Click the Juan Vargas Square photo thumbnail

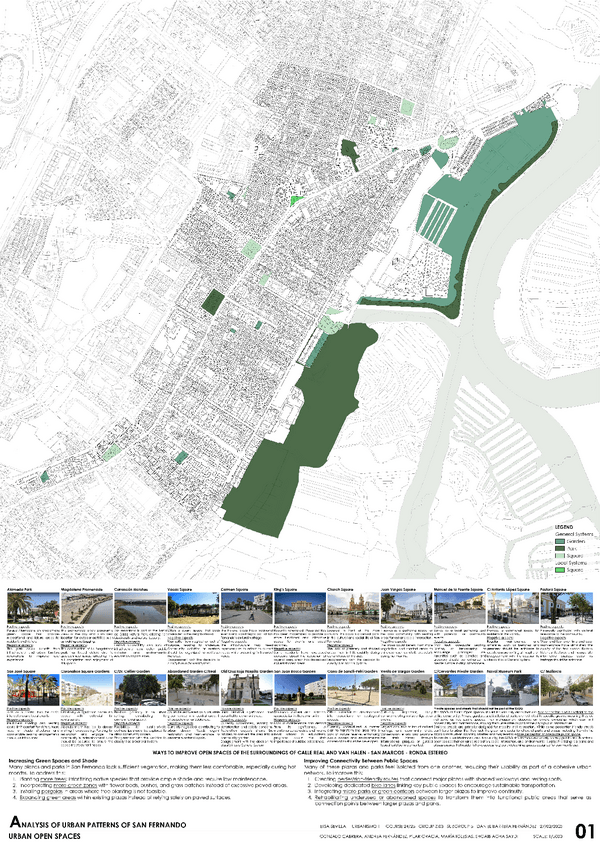pos(406,608)
